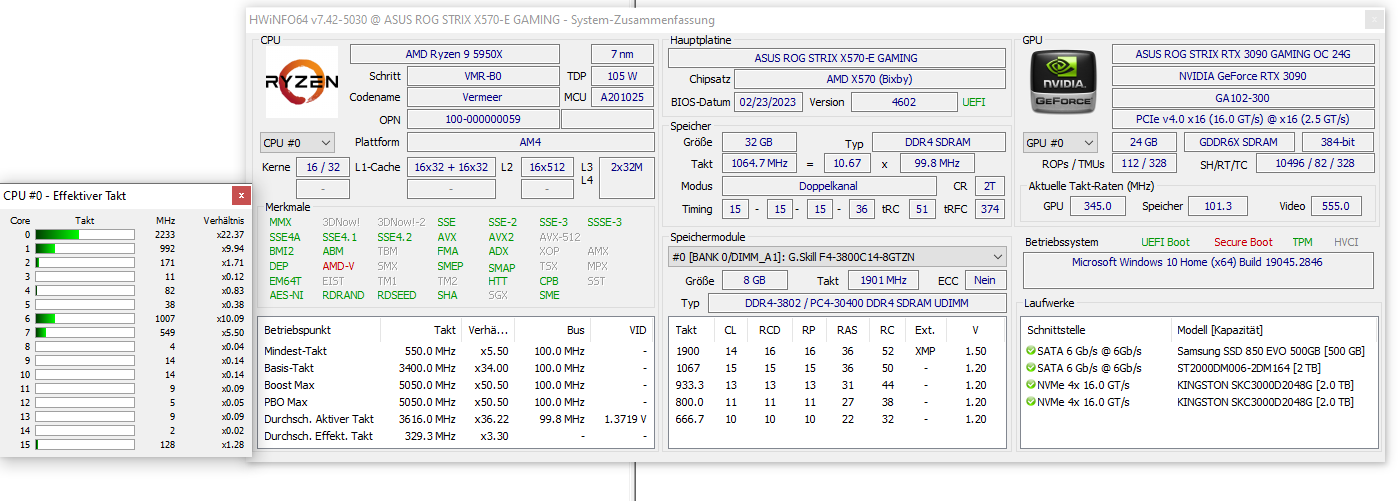Click the DDR4-3802 / PC4-30400 type field
The height and width of the screenshot is (501, 1398).
pos(856,304)
